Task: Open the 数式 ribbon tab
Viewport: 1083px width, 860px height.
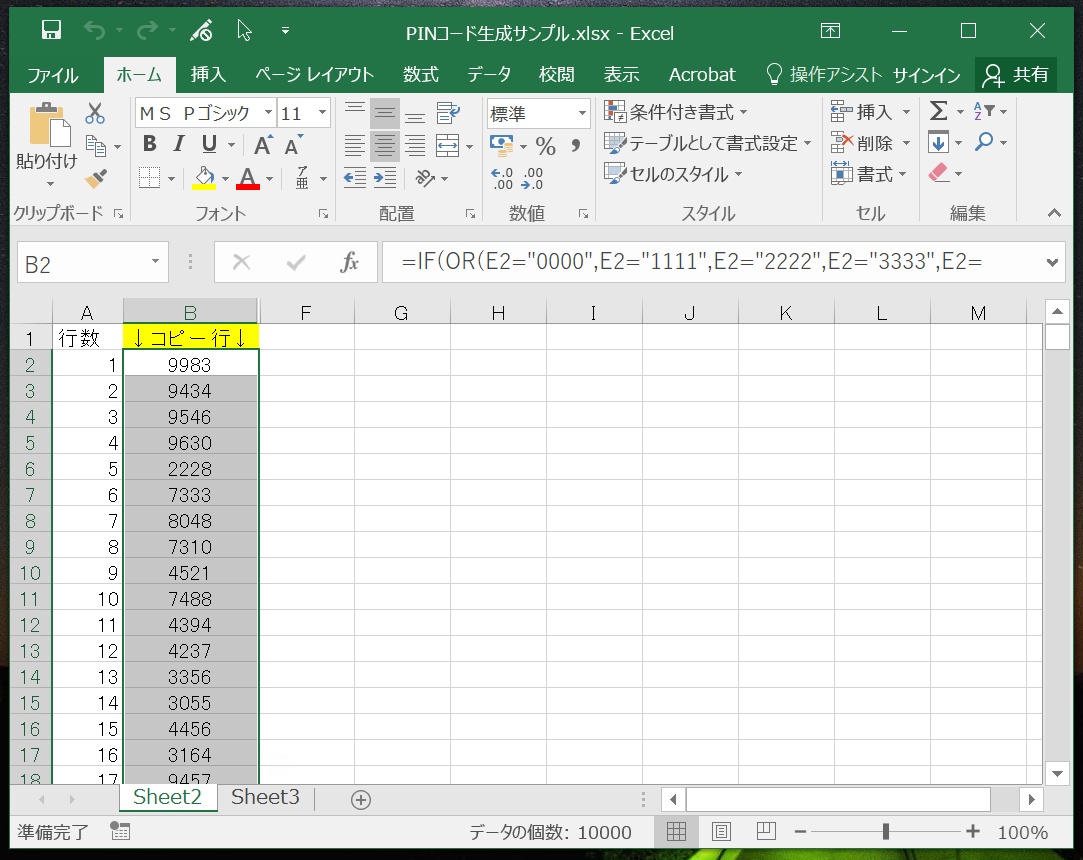Action: (x=421, y=75)
